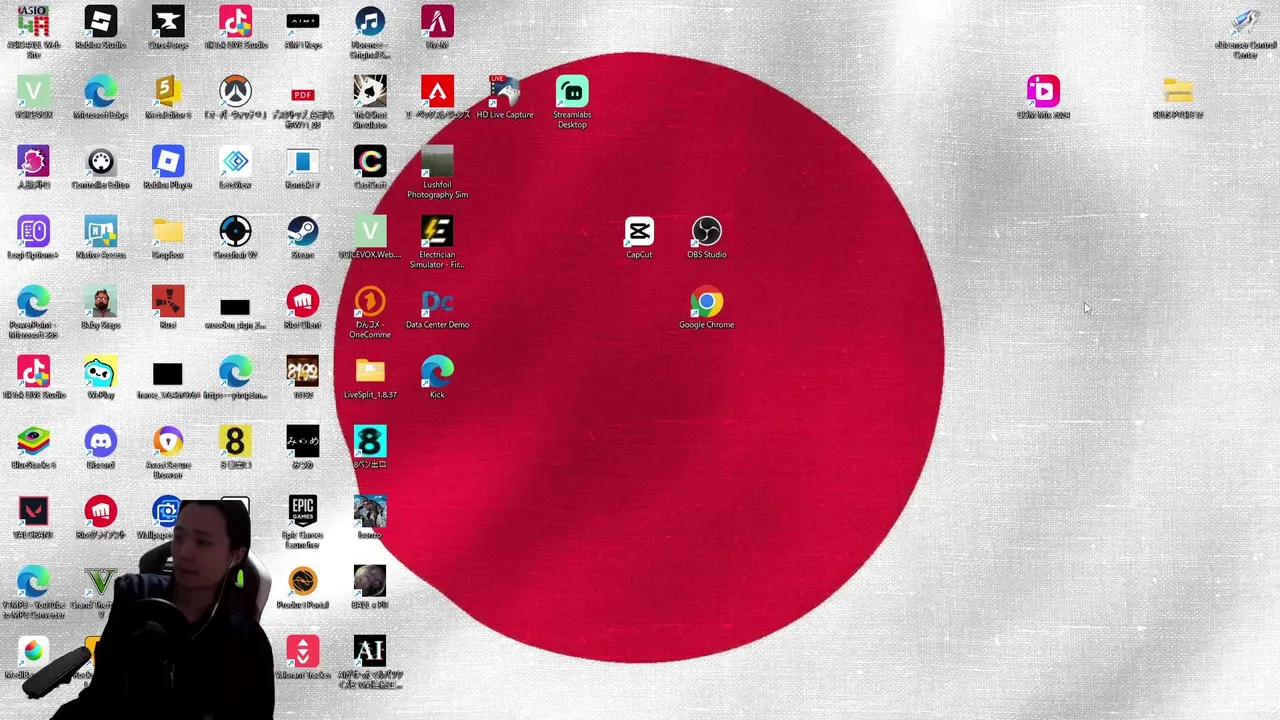Viewport: 1280px width, 720px height.
Task: Open Discord from the desktop
Action: (x=100, y=442)
